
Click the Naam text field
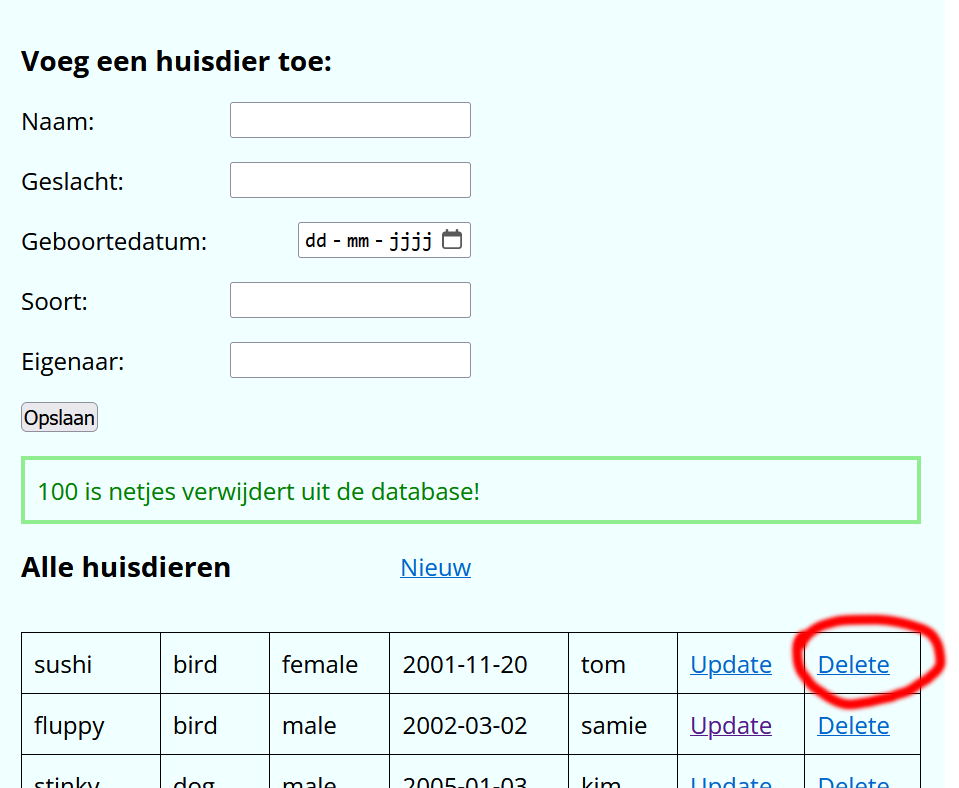tap(350, 120)
